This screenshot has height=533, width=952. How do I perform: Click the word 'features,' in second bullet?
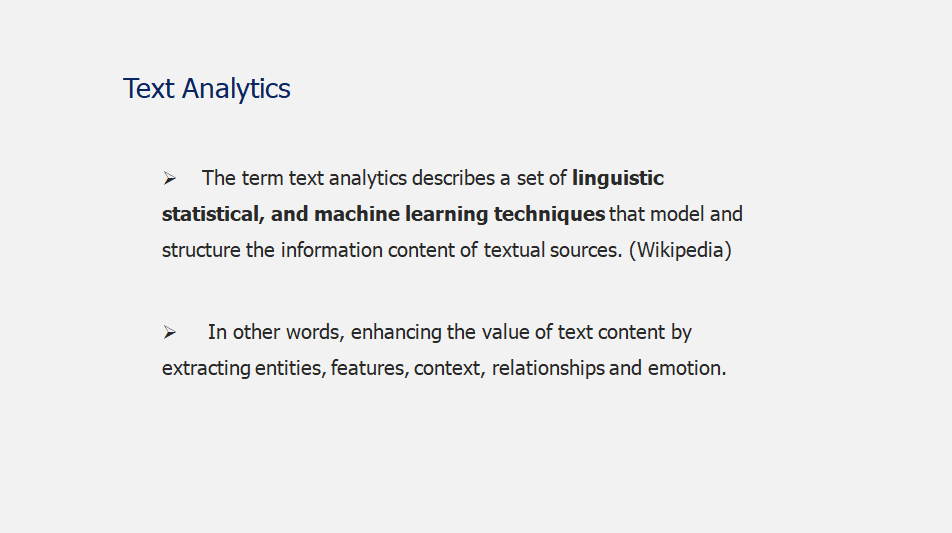click(x=369, y=368)
